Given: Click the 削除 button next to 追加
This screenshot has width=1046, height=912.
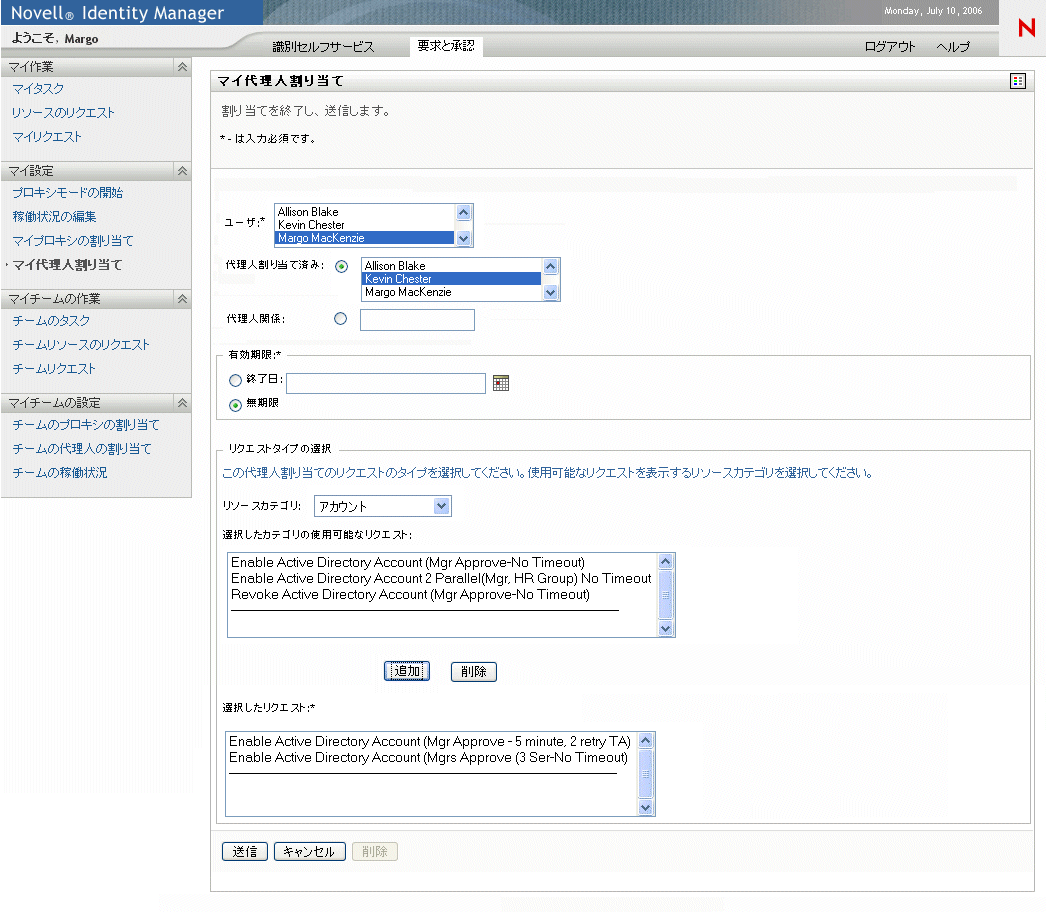Looking at the screenshot, I should pos(474,672).
